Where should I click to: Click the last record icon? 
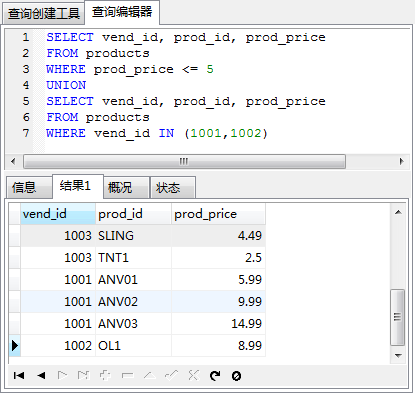point(84,376)
